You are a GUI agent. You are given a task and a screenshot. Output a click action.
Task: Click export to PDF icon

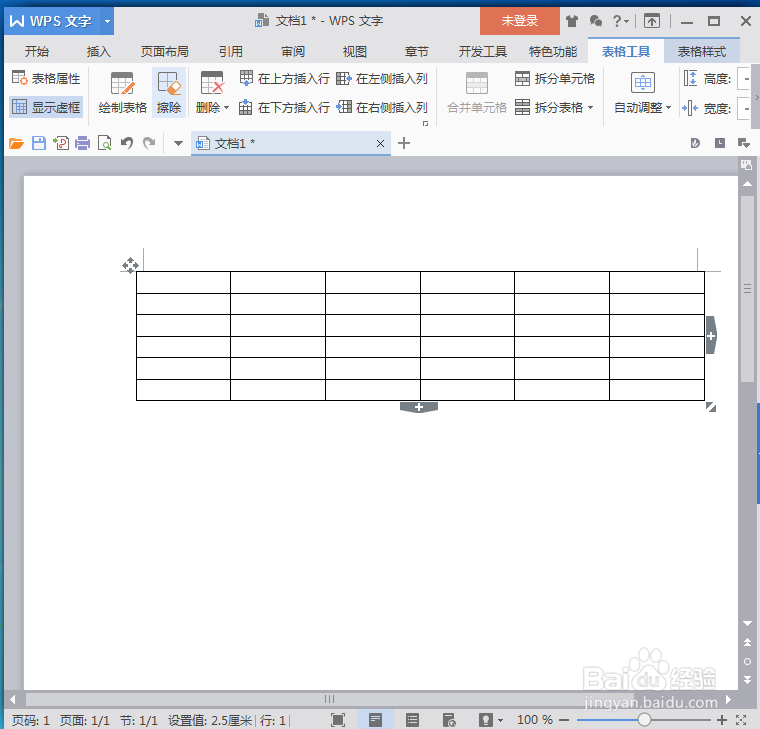click(x=61, y=143)
